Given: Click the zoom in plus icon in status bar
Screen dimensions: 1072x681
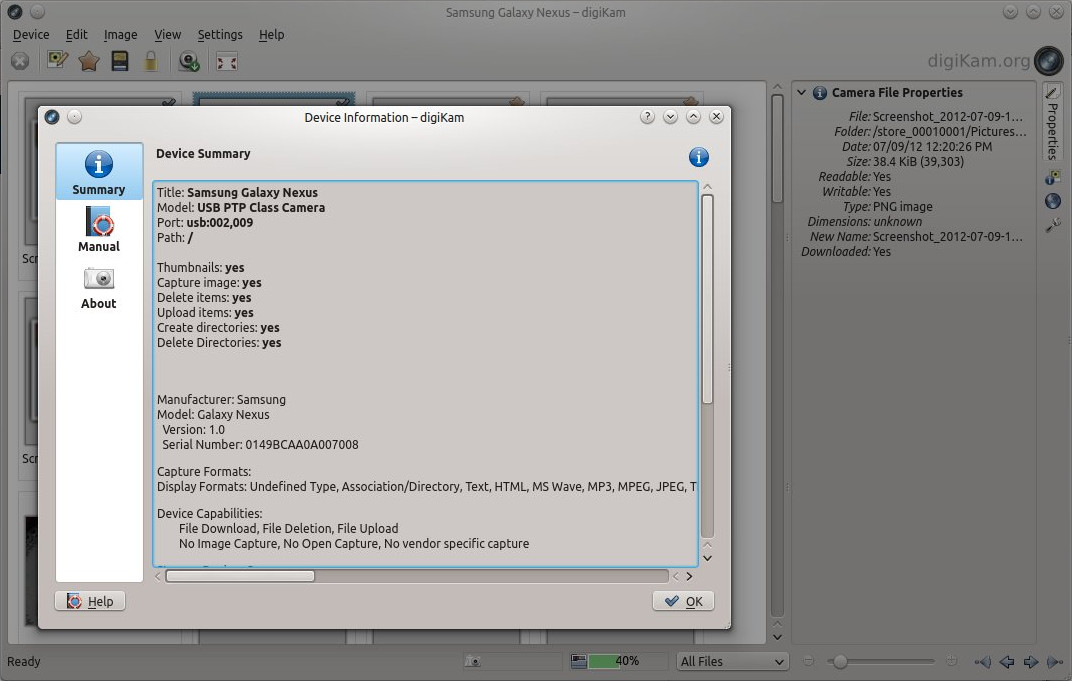Looking at the screenshot, I should point(951,661).
